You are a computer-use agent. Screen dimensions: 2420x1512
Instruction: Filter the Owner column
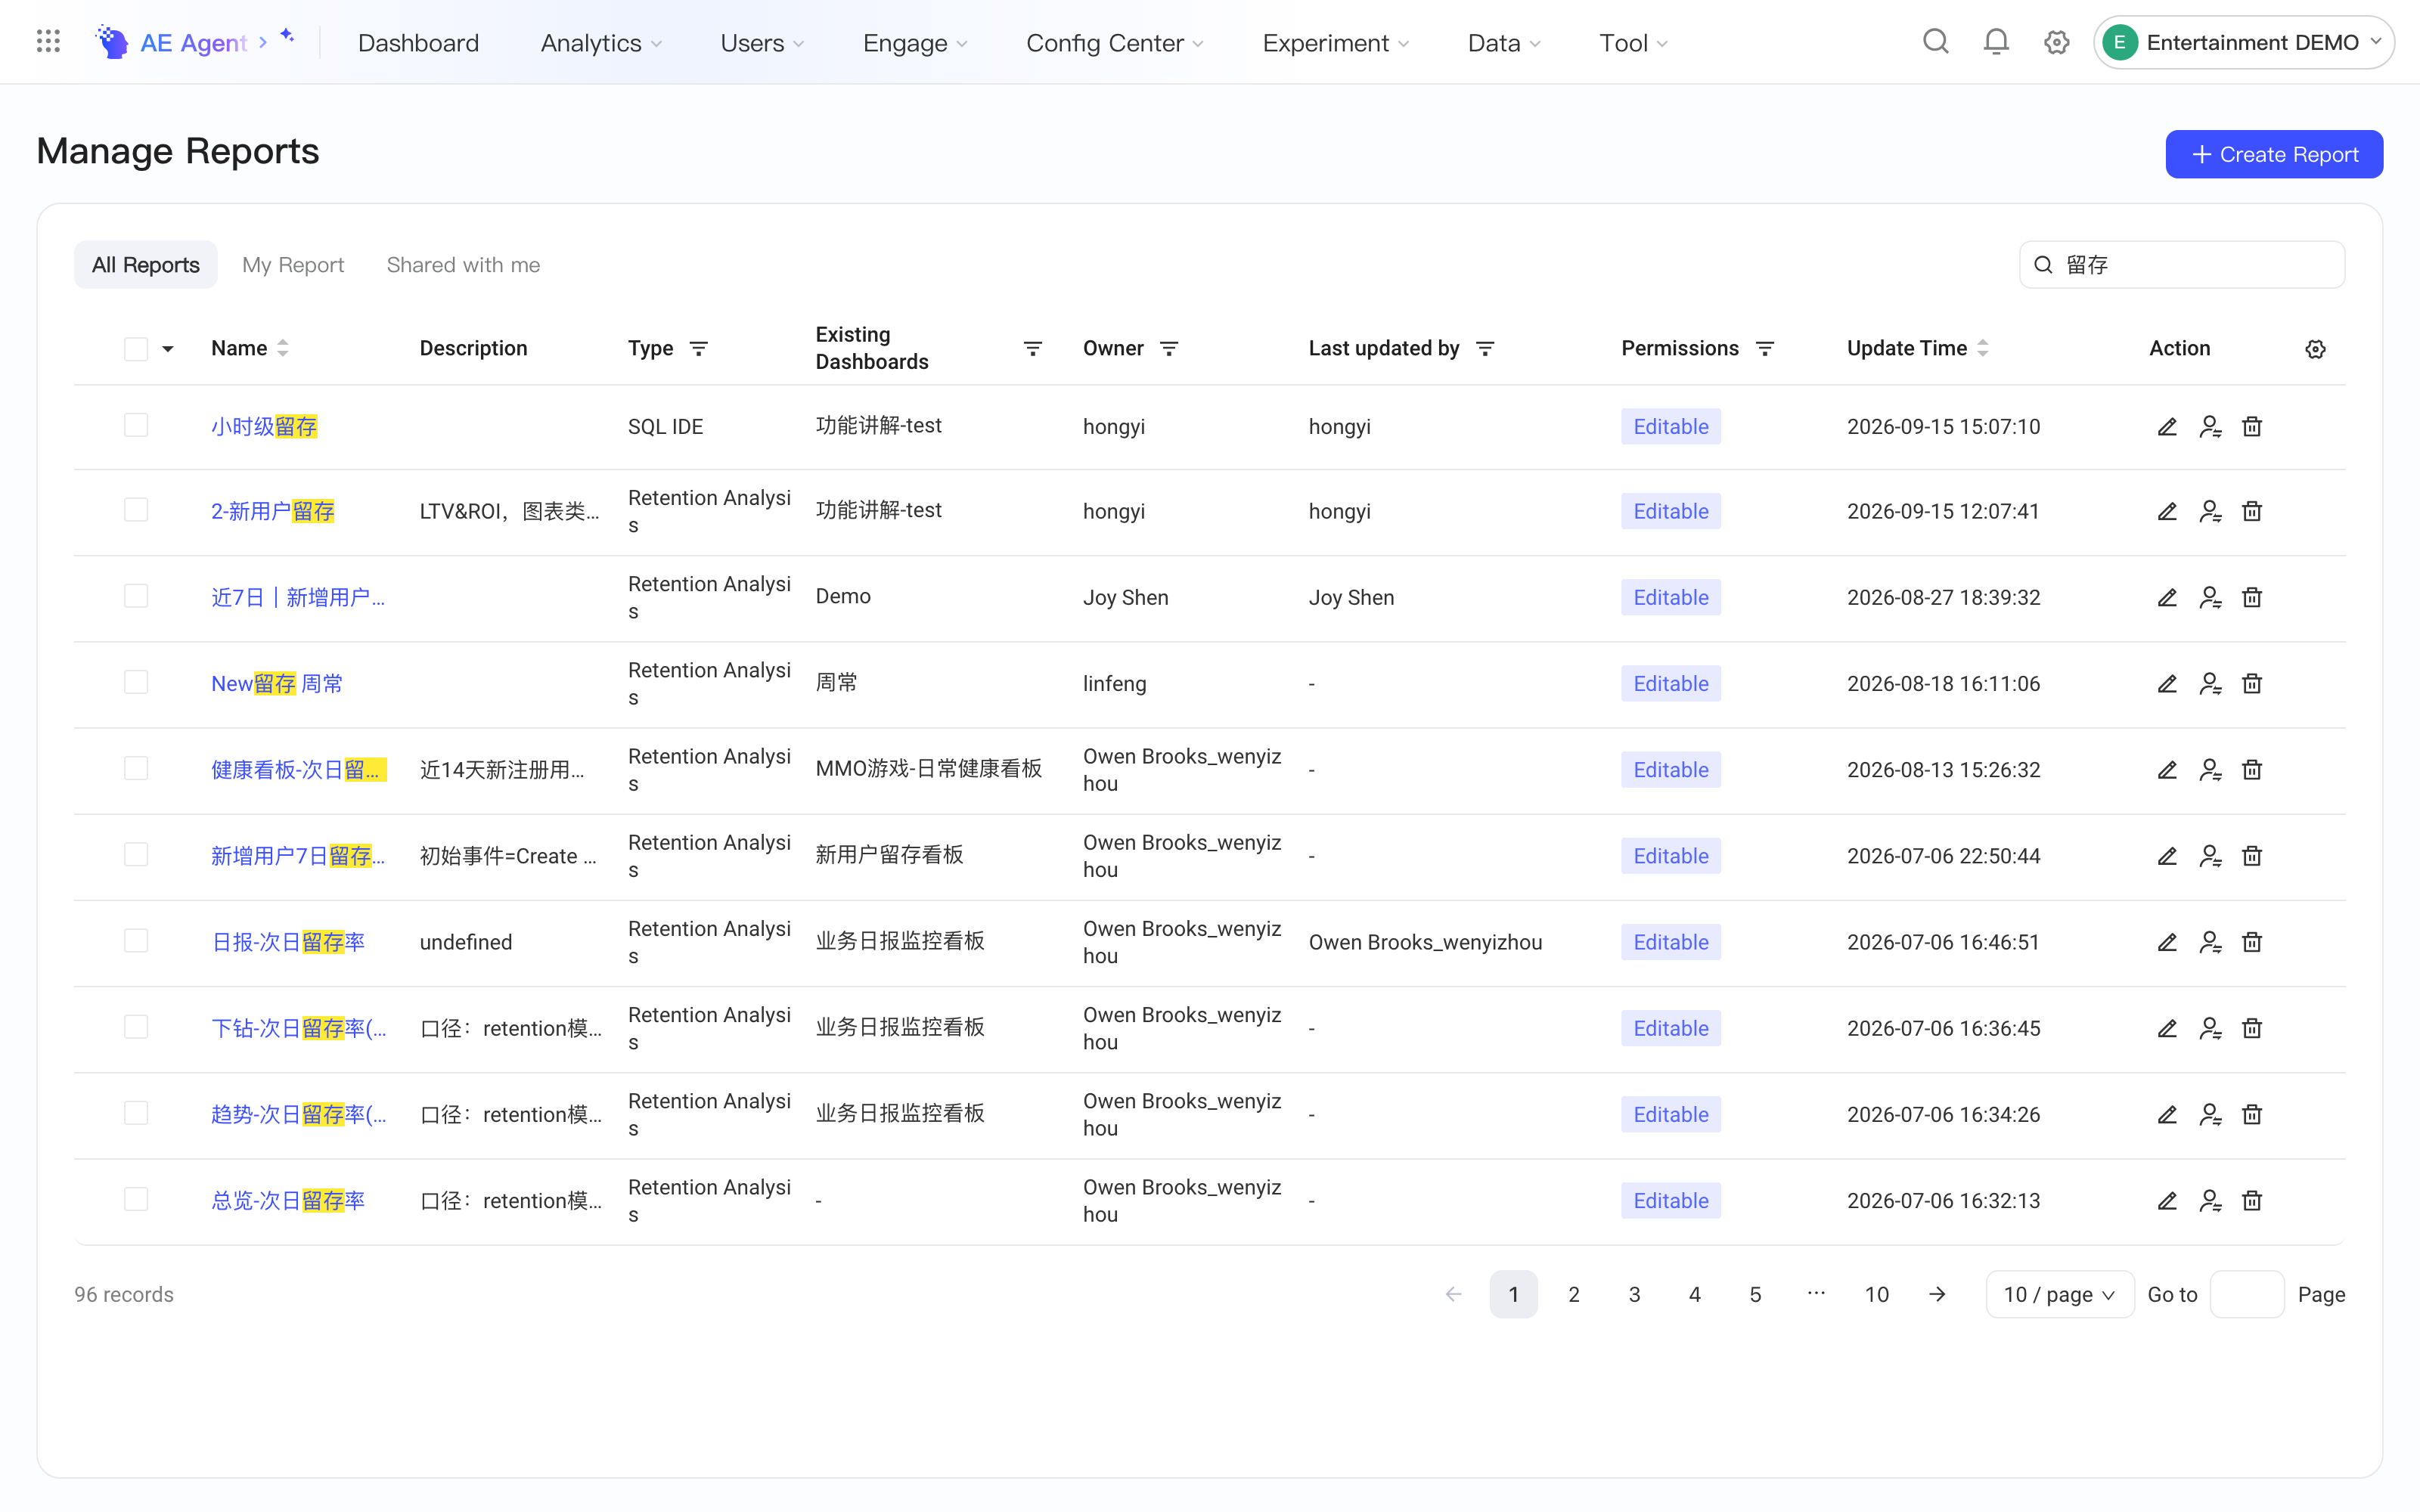pos(1169,349)
